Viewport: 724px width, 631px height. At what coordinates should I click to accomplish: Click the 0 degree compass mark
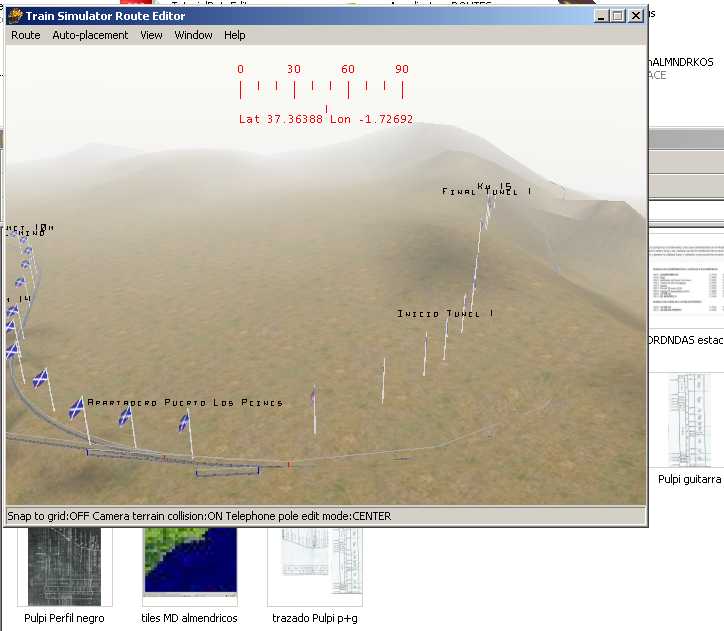tap(240, 70)
